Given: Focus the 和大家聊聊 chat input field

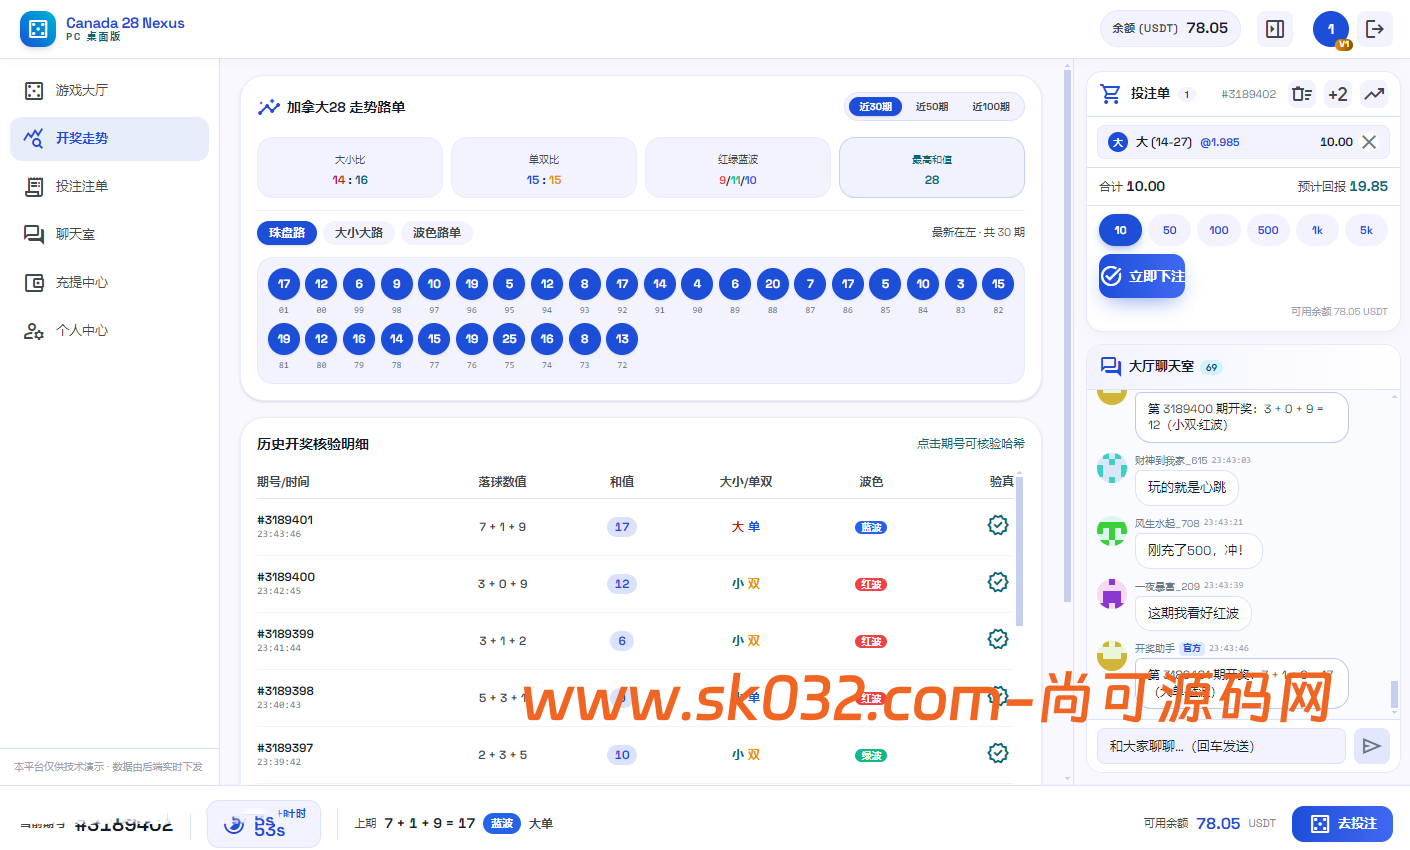Looking at the screenshot, I should (x=1222, y=746).
